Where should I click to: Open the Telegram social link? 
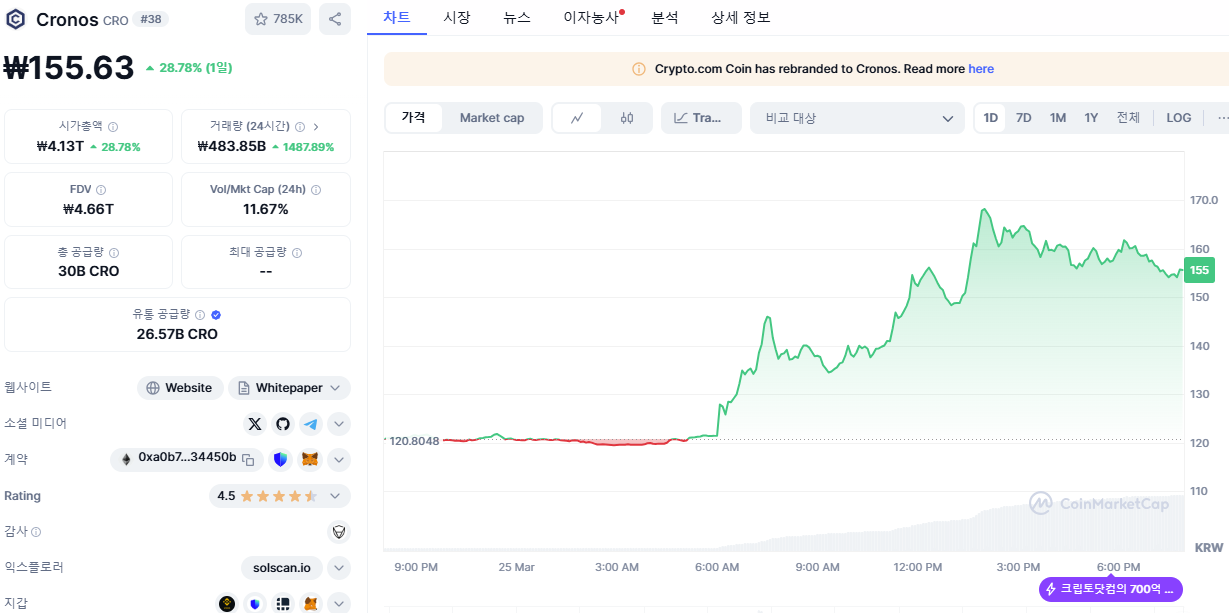point(311,424)
